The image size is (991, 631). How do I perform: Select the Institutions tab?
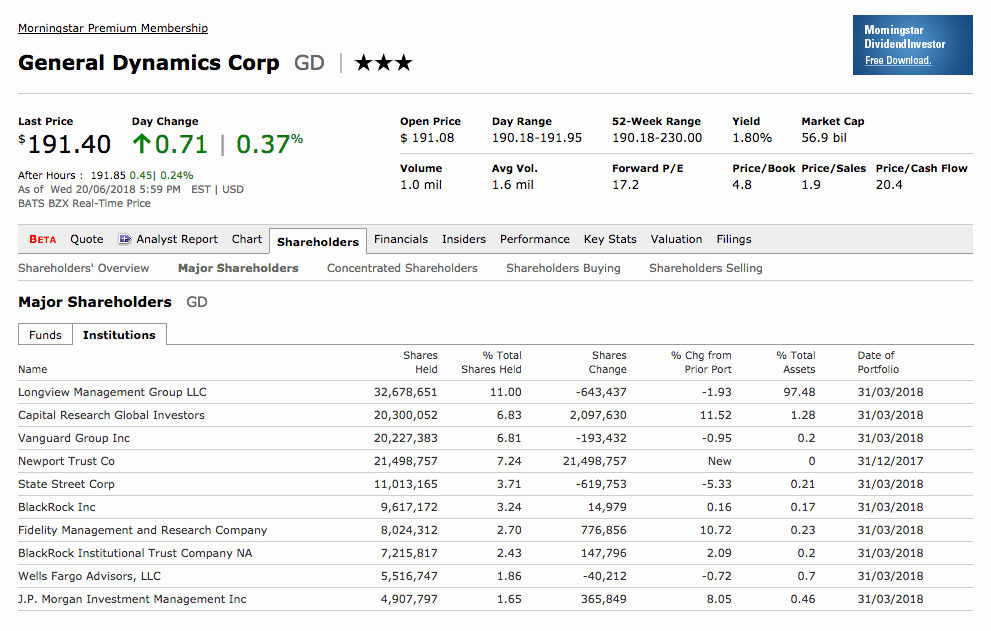[x=119, y=334]
